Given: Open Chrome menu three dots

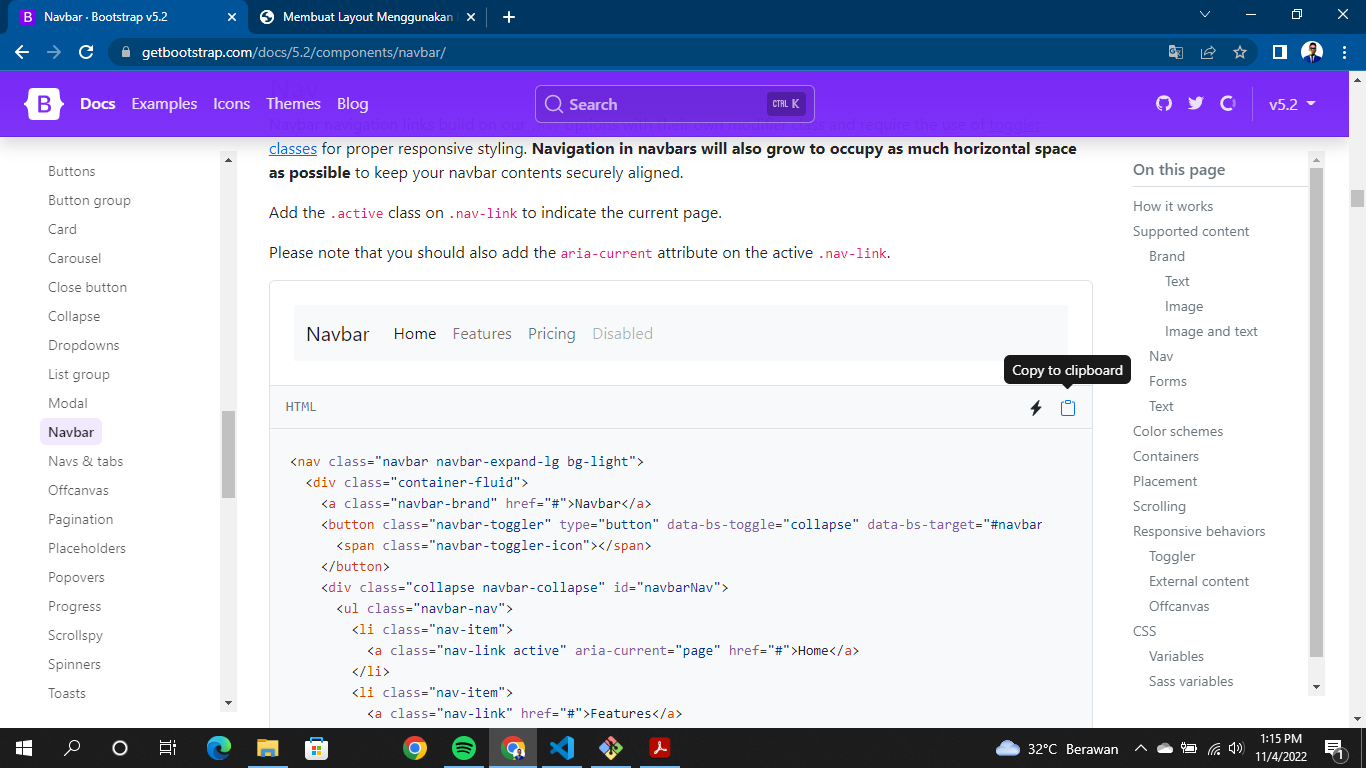Looking at the screenshot, I should (1344, 52).
